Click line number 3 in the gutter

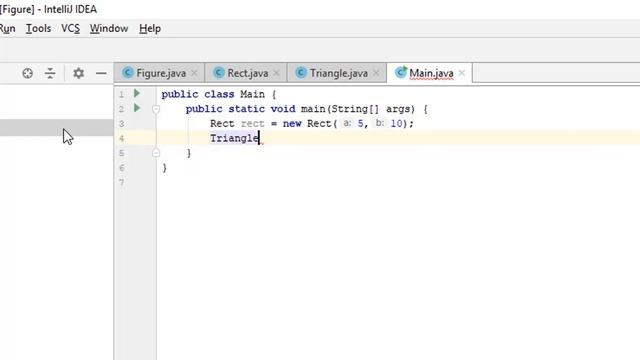[x=121, y=124]
